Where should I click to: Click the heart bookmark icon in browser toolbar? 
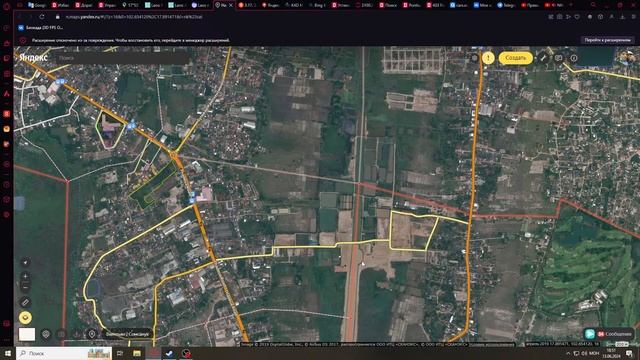577,17
